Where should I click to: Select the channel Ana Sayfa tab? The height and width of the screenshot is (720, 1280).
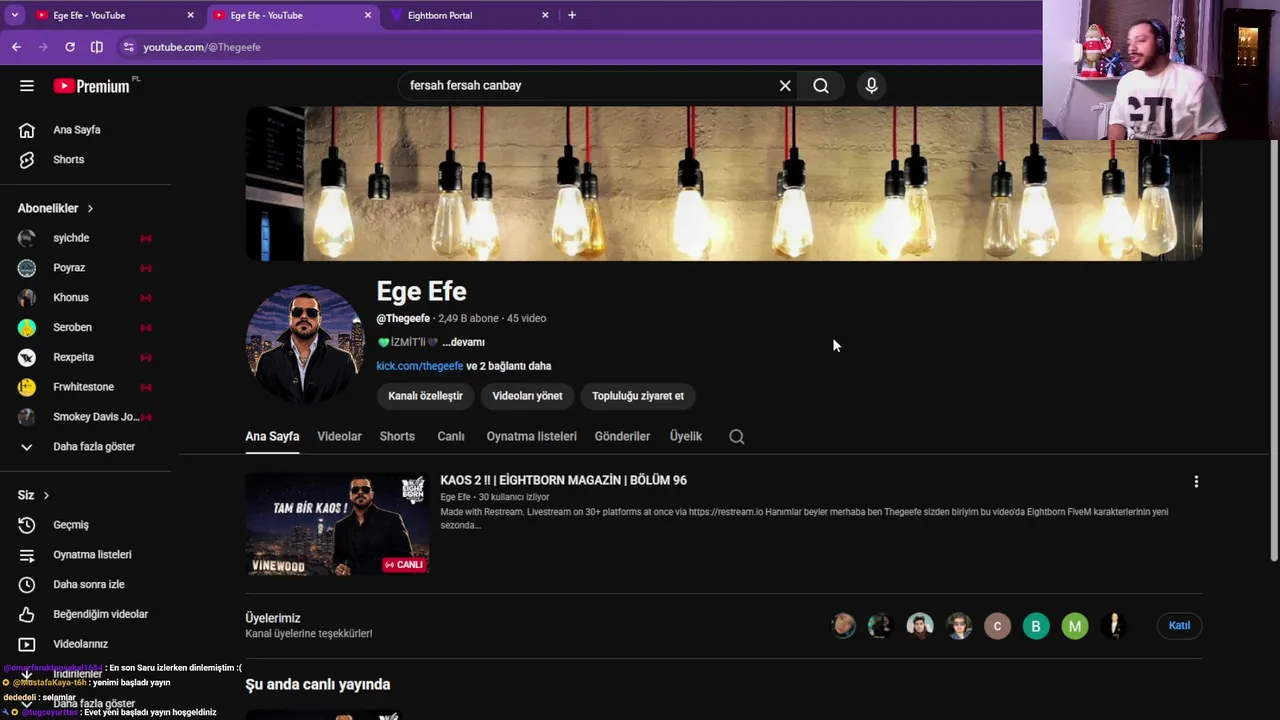click(x=272, y=437)
